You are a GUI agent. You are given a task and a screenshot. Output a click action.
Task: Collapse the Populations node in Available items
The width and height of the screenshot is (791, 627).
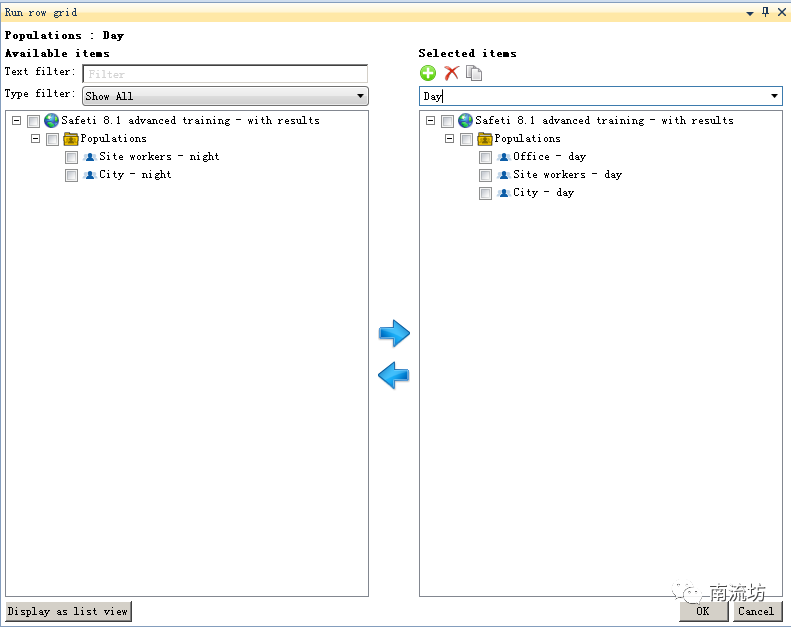(35, 139)
